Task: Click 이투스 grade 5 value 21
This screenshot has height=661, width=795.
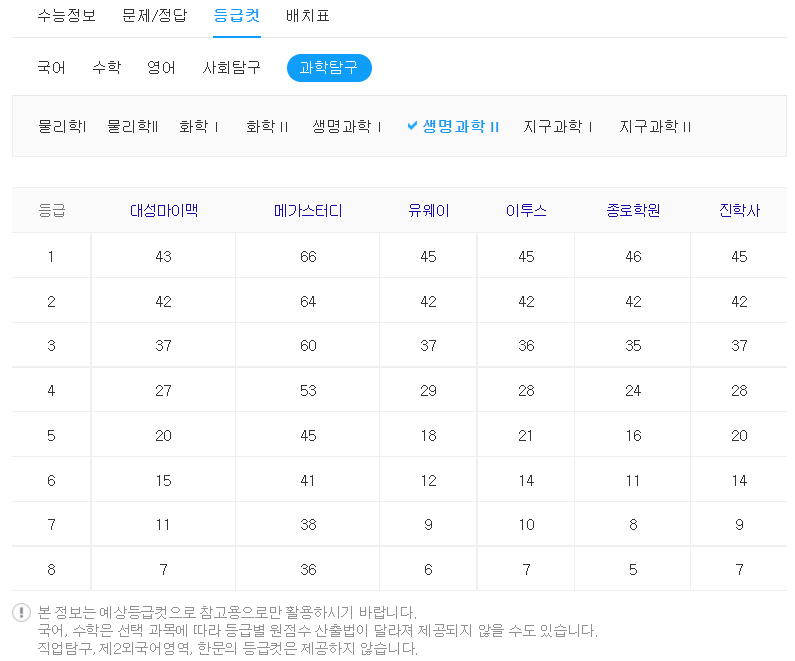Action: [526, 435]
